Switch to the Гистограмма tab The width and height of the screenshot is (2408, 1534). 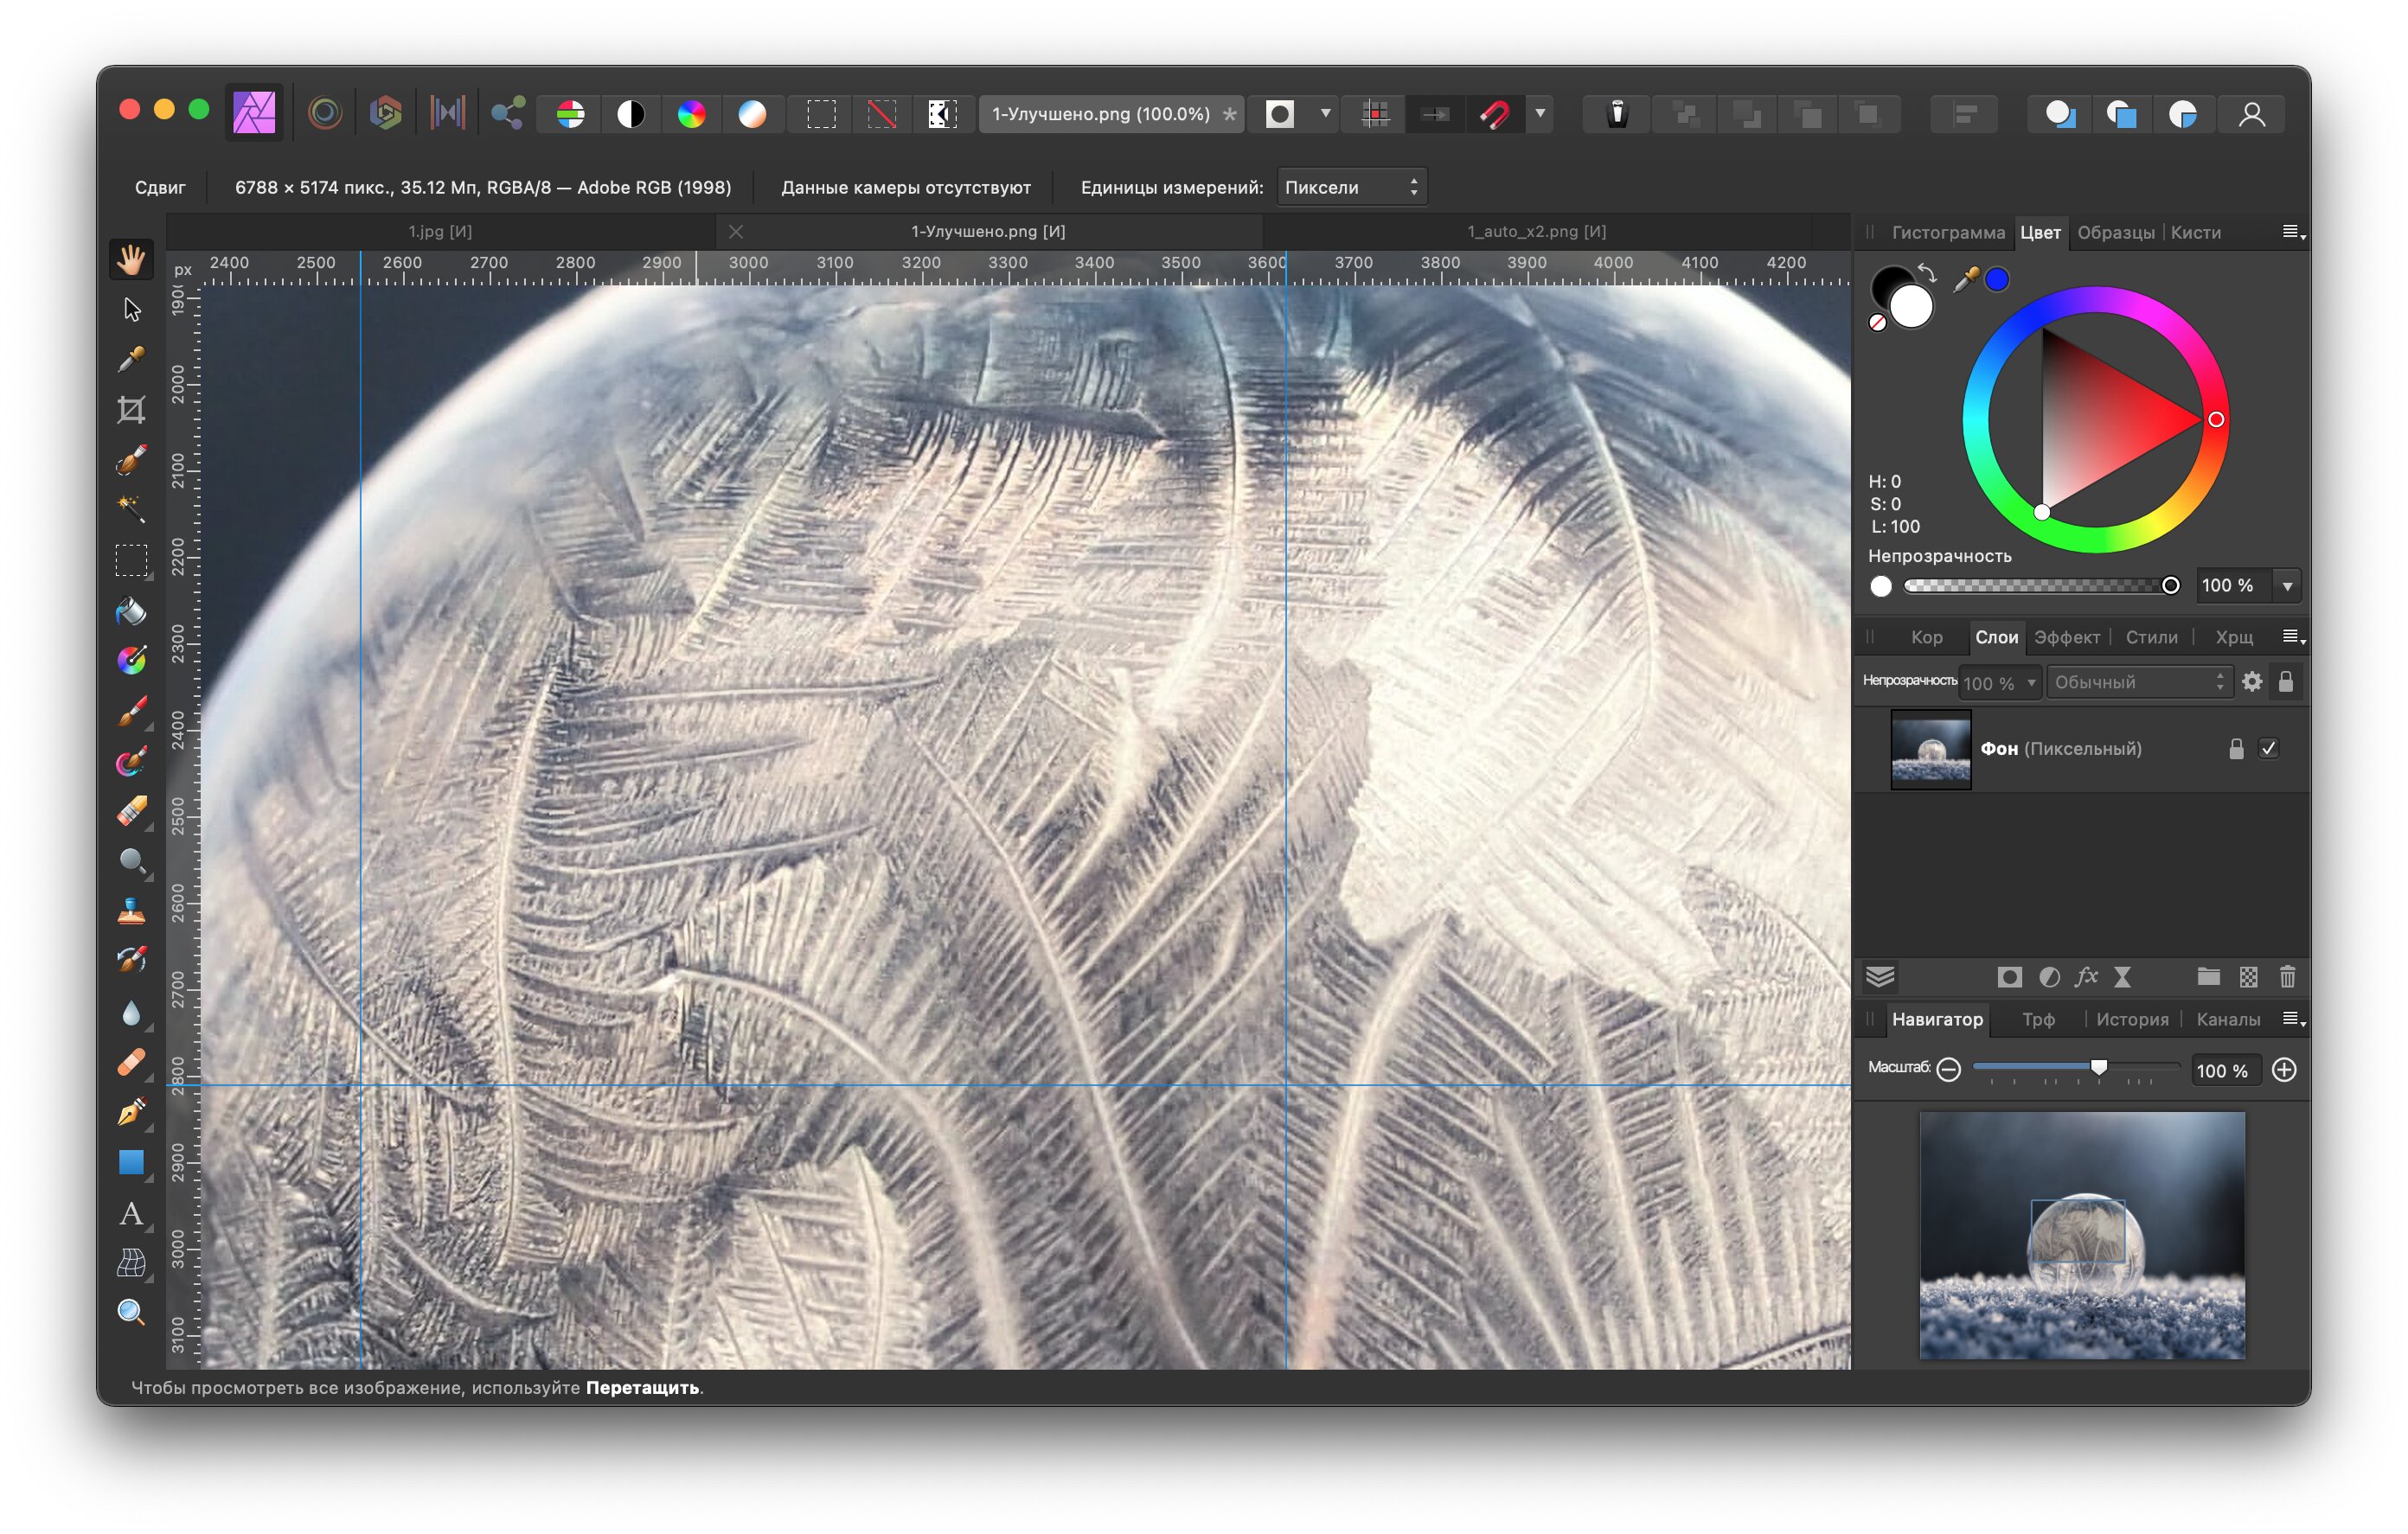click(x=1948, y=232)
